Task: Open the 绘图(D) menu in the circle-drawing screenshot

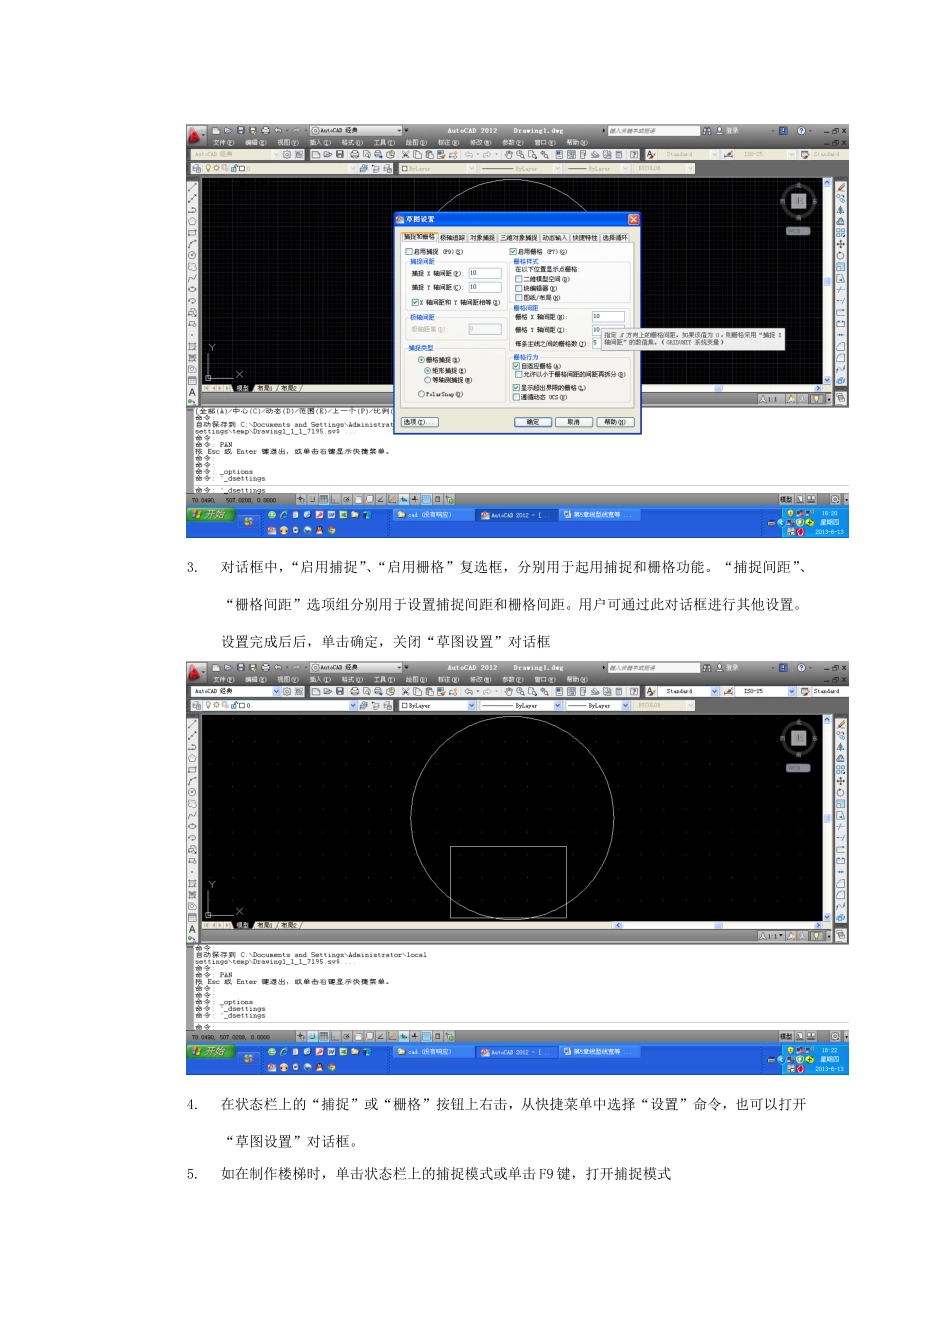Action: click(x=416, y=679)
